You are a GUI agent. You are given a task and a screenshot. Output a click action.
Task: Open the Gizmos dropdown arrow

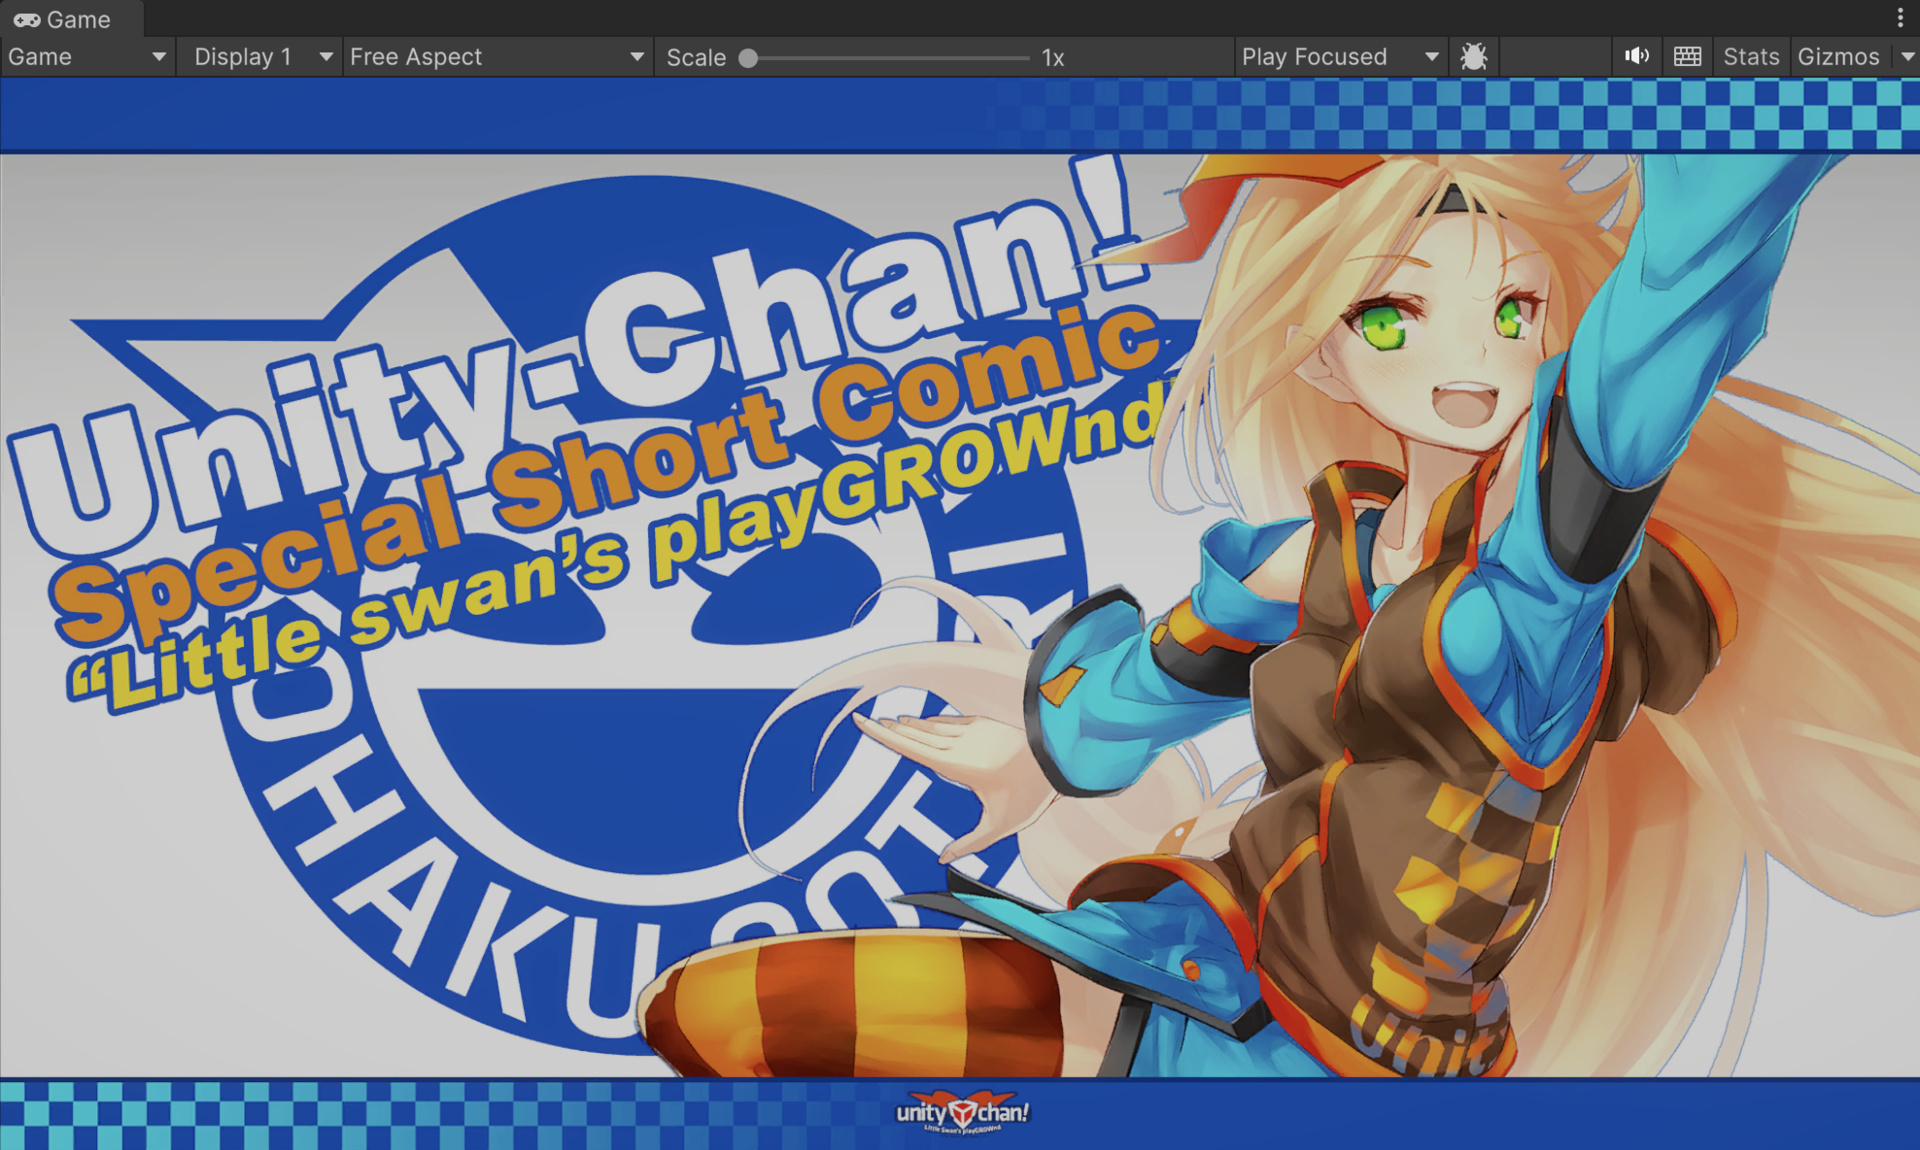click(1907, 57)
